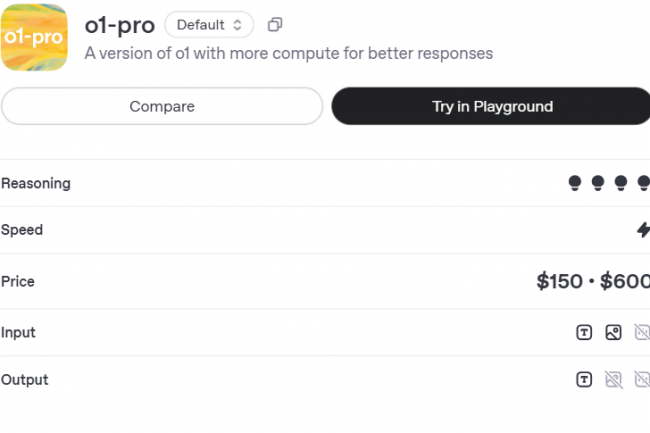The height and width of the screenshot is (433, 650).
Task: Click the o1-pro model title text
Action: click(x=120, y=25)
